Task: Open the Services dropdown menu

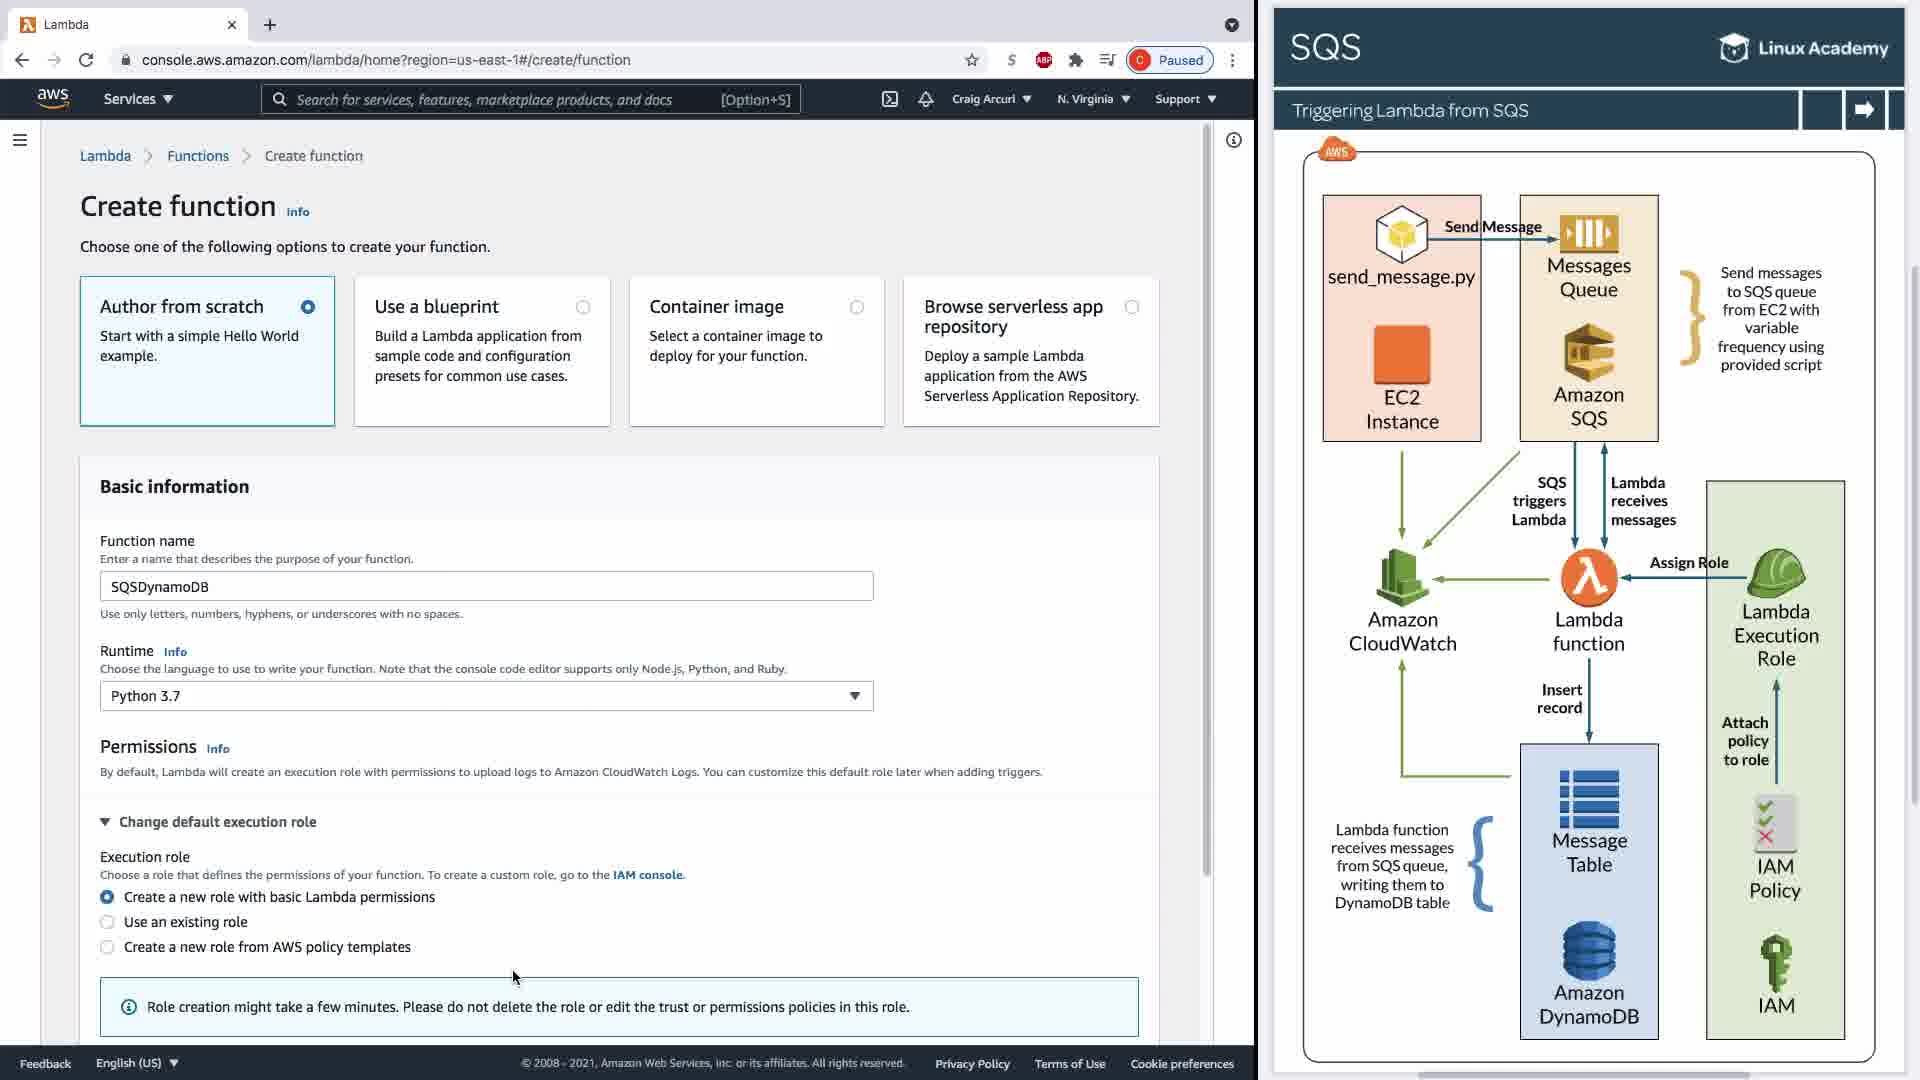Action: [138, 99]
